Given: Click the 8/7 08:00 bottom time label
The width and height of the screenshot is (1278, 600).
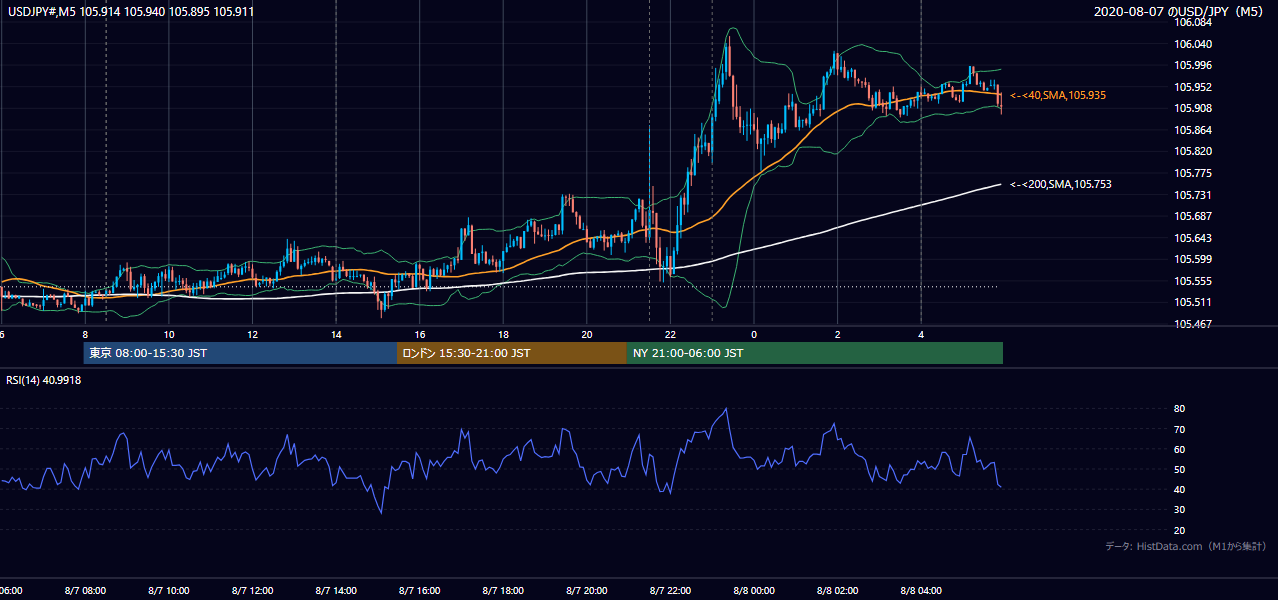Looking at the screenshot, I should 85,590.
